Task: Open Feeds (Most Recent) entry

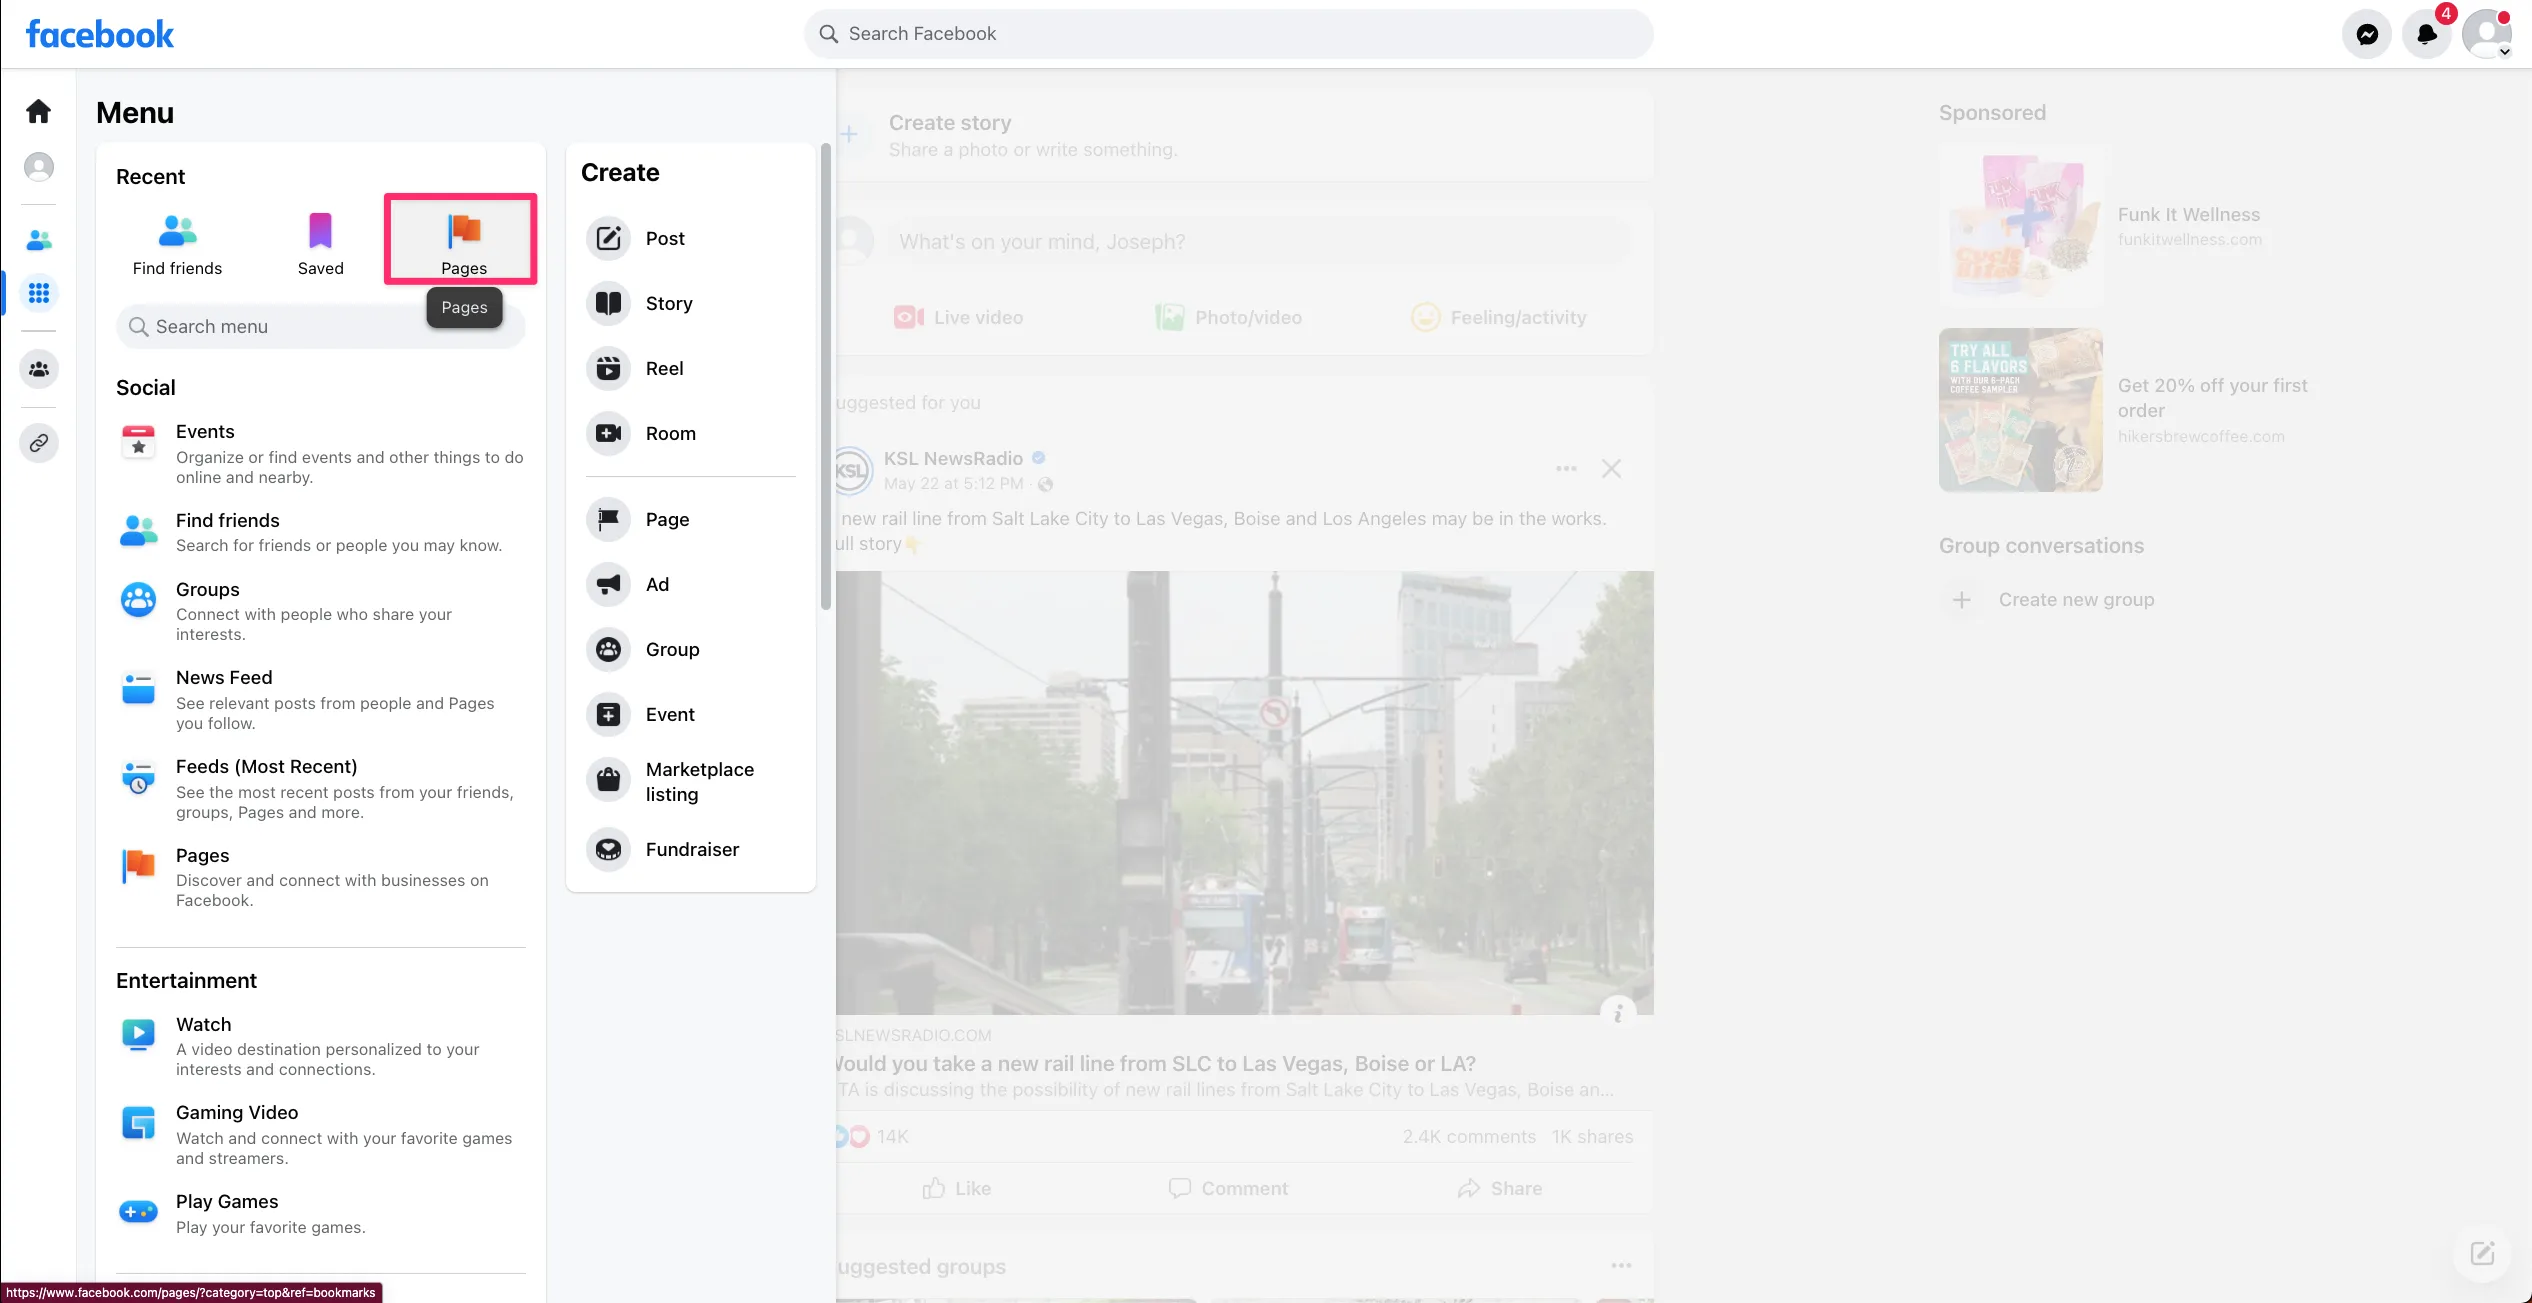Action: (321, 789)
